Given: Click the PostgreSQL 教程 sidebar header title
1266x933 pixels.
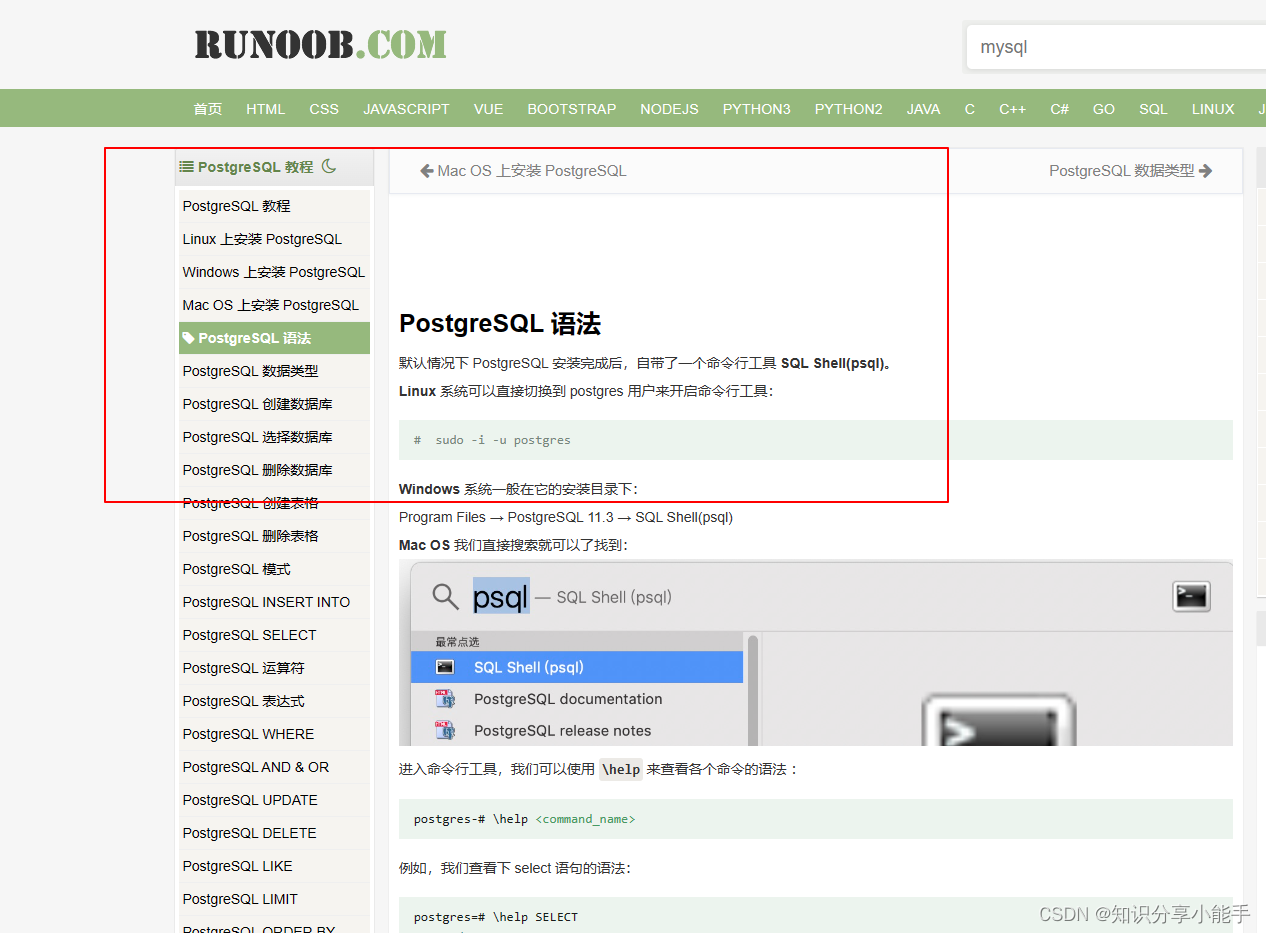Looking at the screenshot, I should point(256,167).
